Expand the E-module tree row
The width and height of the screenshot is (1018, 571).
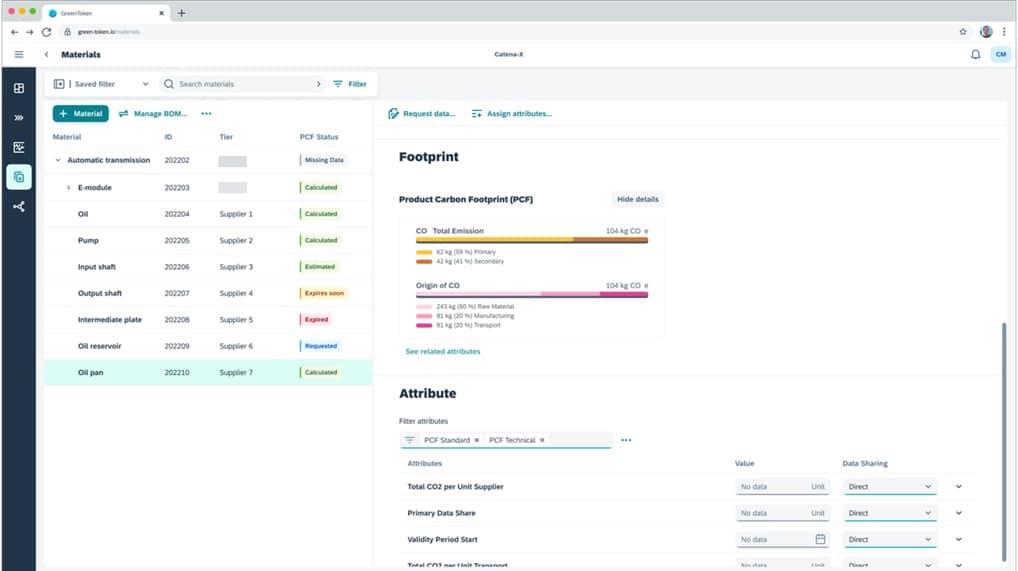(68, 187)
